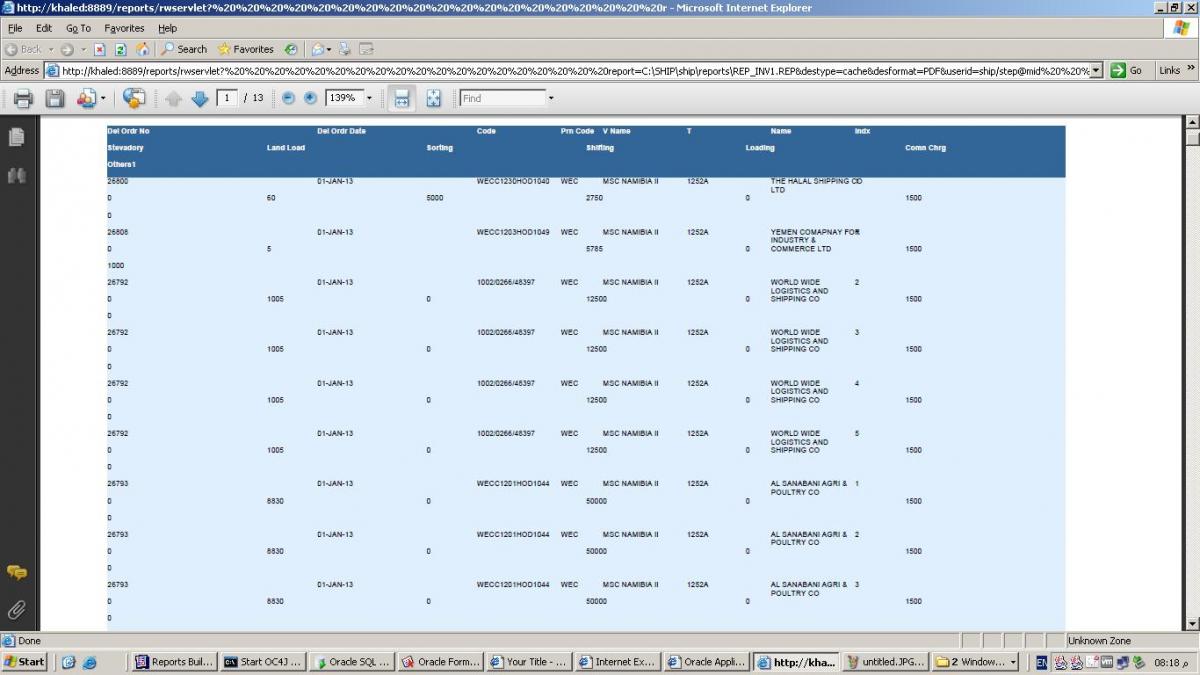The height and width of the screenshot is (675, 1200).
Task: Click the page number input field
Action: (x=227, y=98)
